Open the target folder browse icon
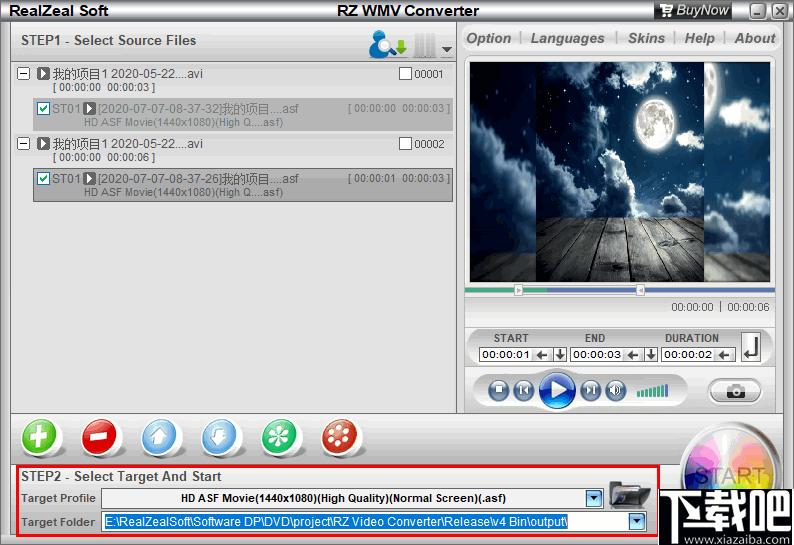 (x=629, y=495)
